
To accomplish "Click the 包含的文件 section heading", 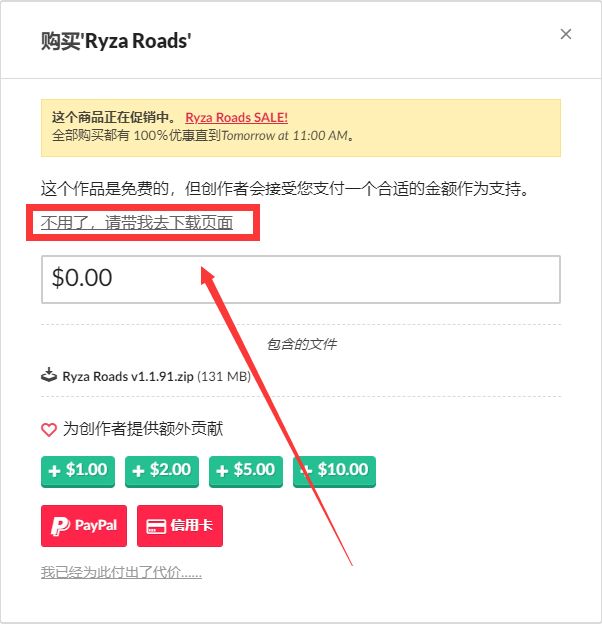I will pyautogui.click(x=301, y=344).
